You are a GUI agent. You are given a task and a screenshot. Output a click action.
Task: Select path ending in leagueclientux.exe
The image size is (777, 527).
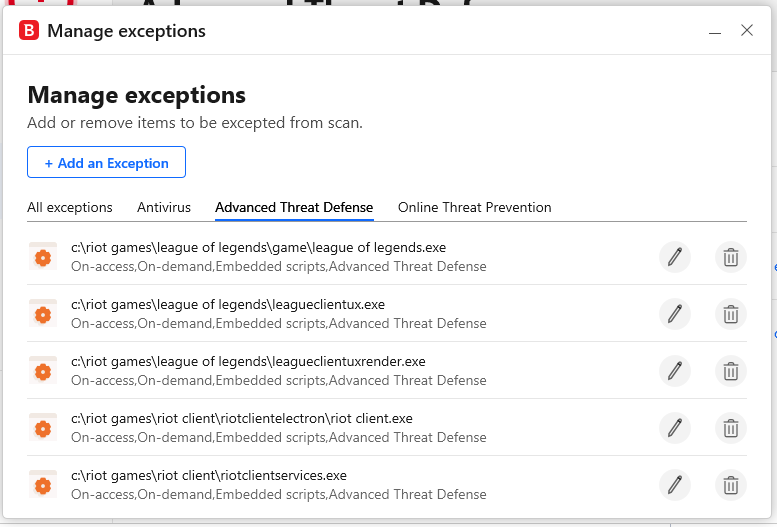(228, 304)
